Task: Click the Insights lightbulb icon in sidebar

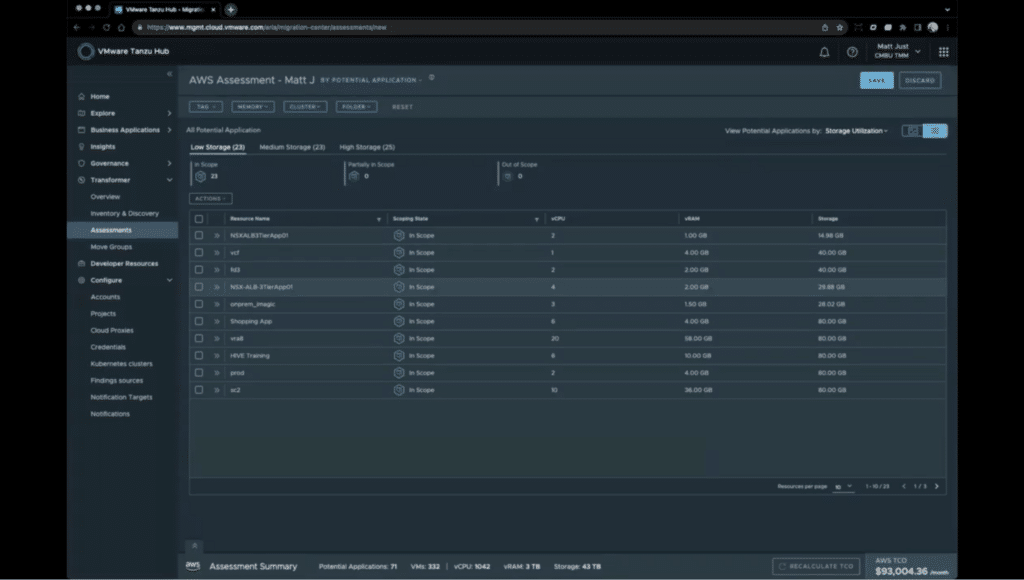Action: [82, 147]
